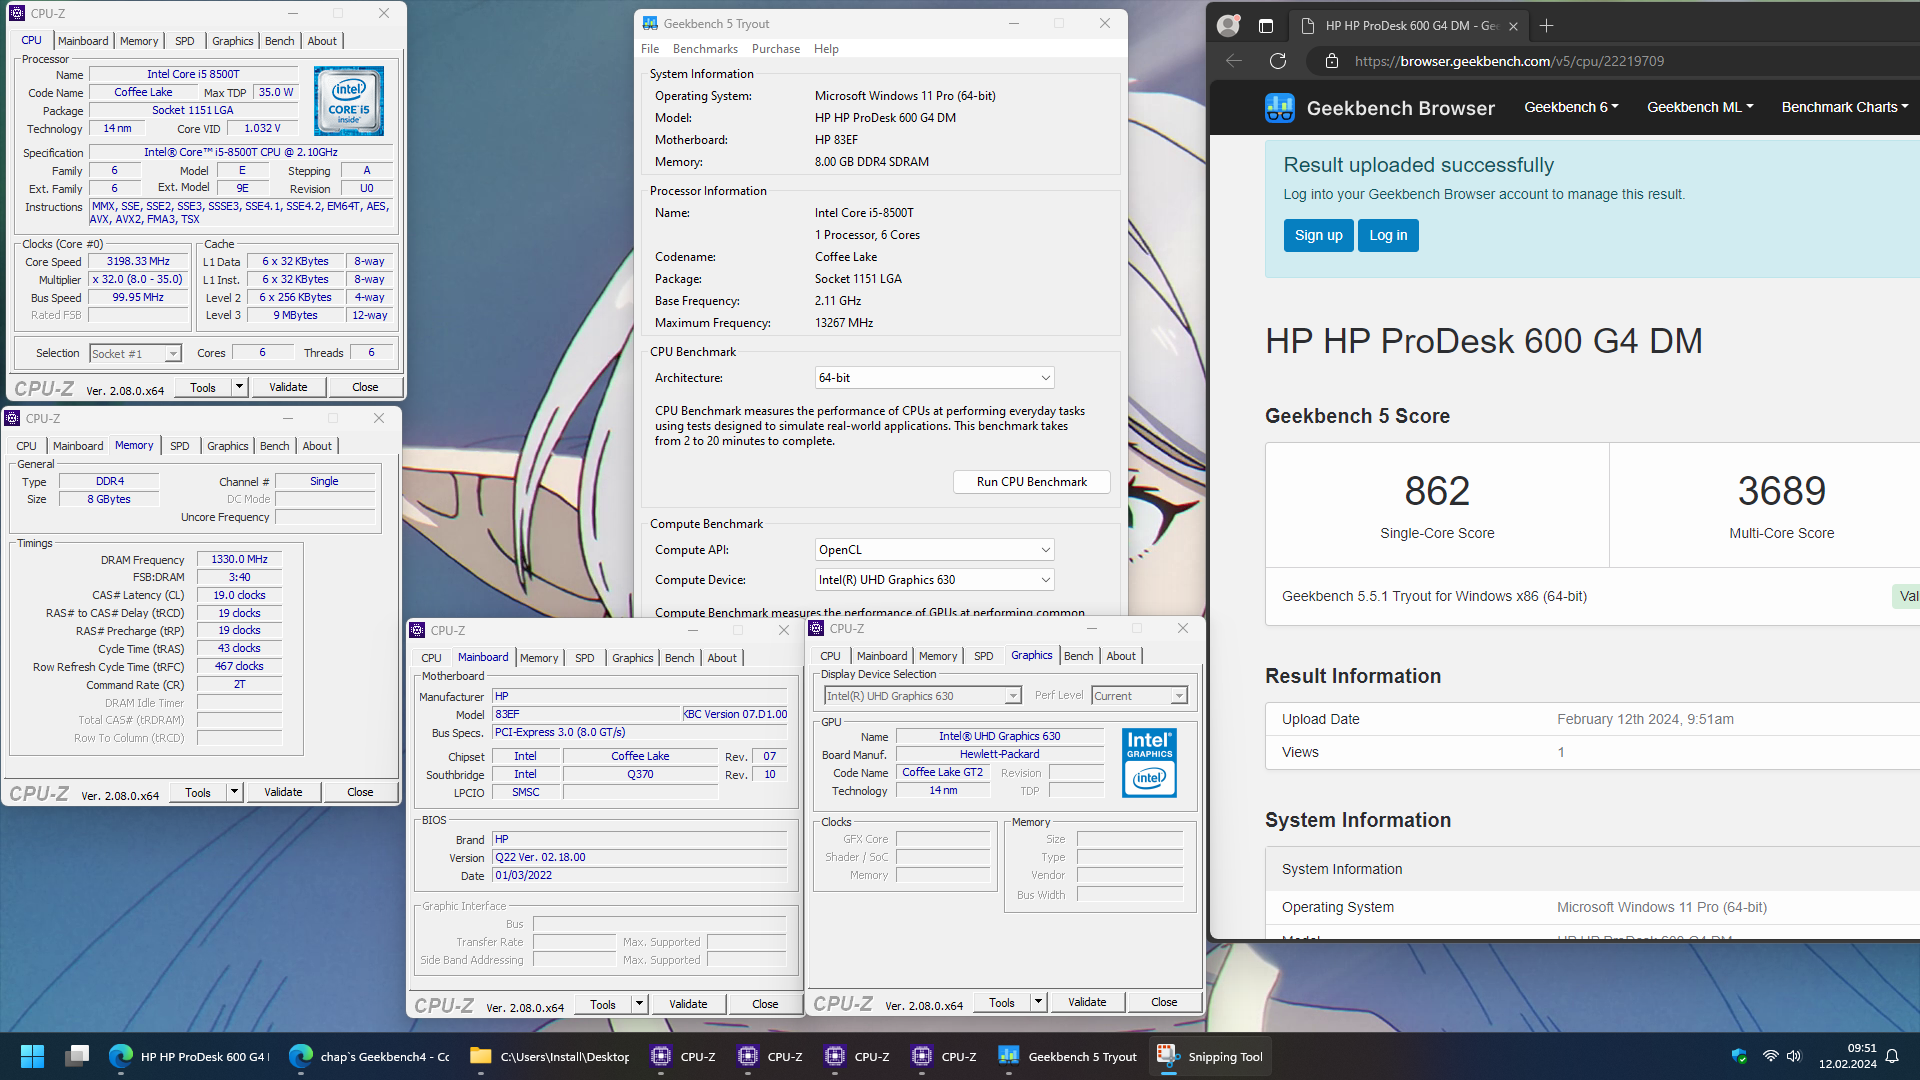
Task: Open Tools dropdown arrow in CPU window
Action: [x=240, y=387]
